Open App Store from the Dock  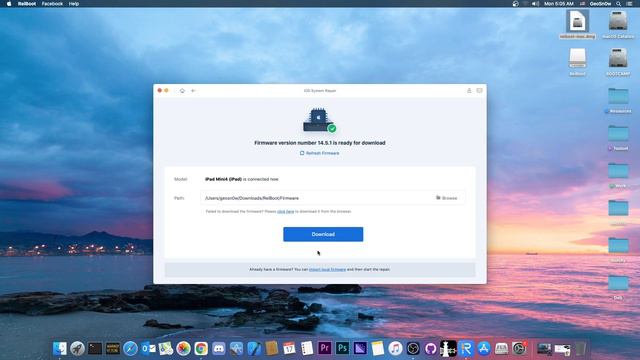click(x=484, y=348)
